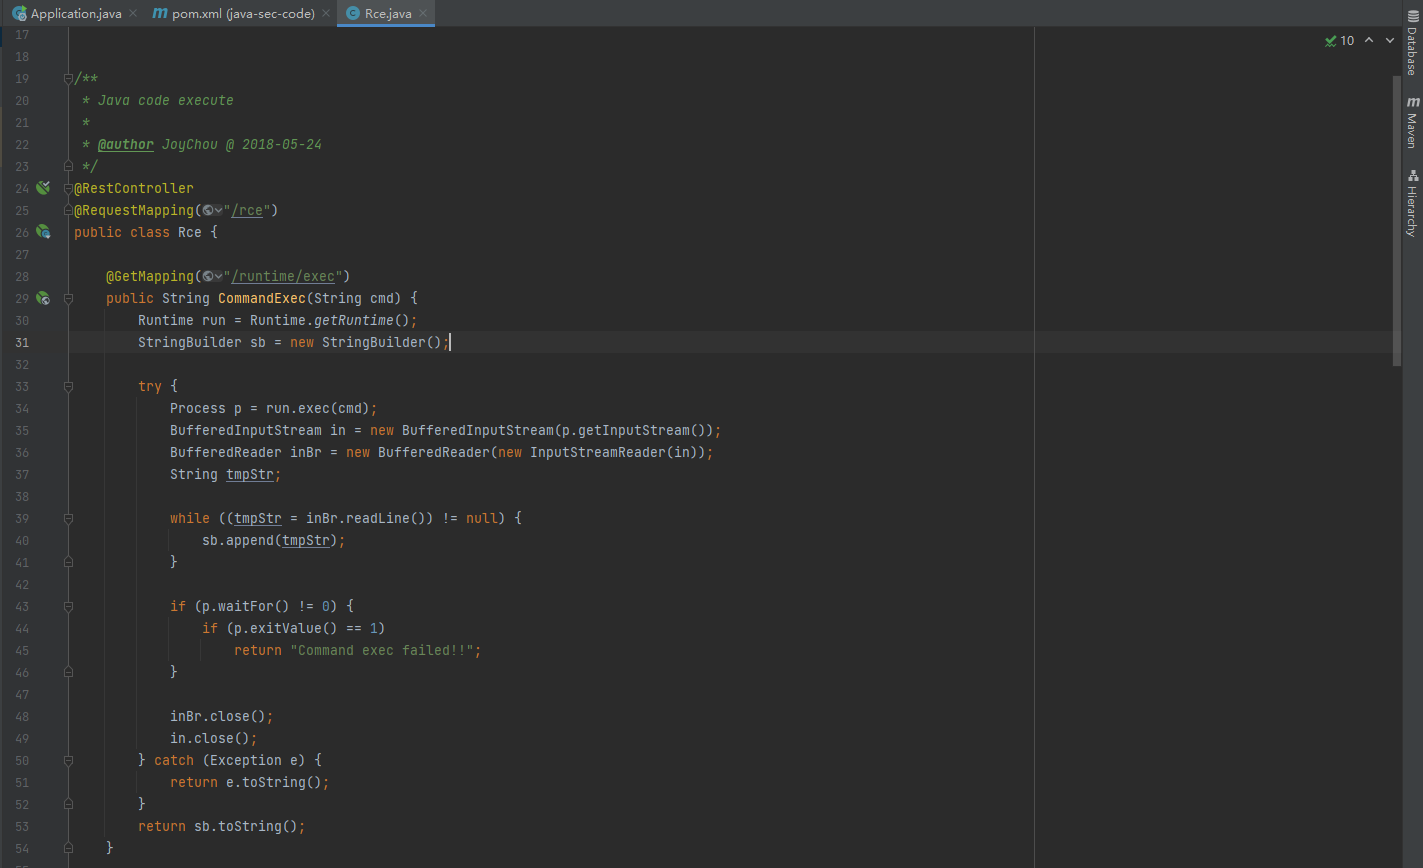Click the catch fold marker on line 50

(68, 760)
